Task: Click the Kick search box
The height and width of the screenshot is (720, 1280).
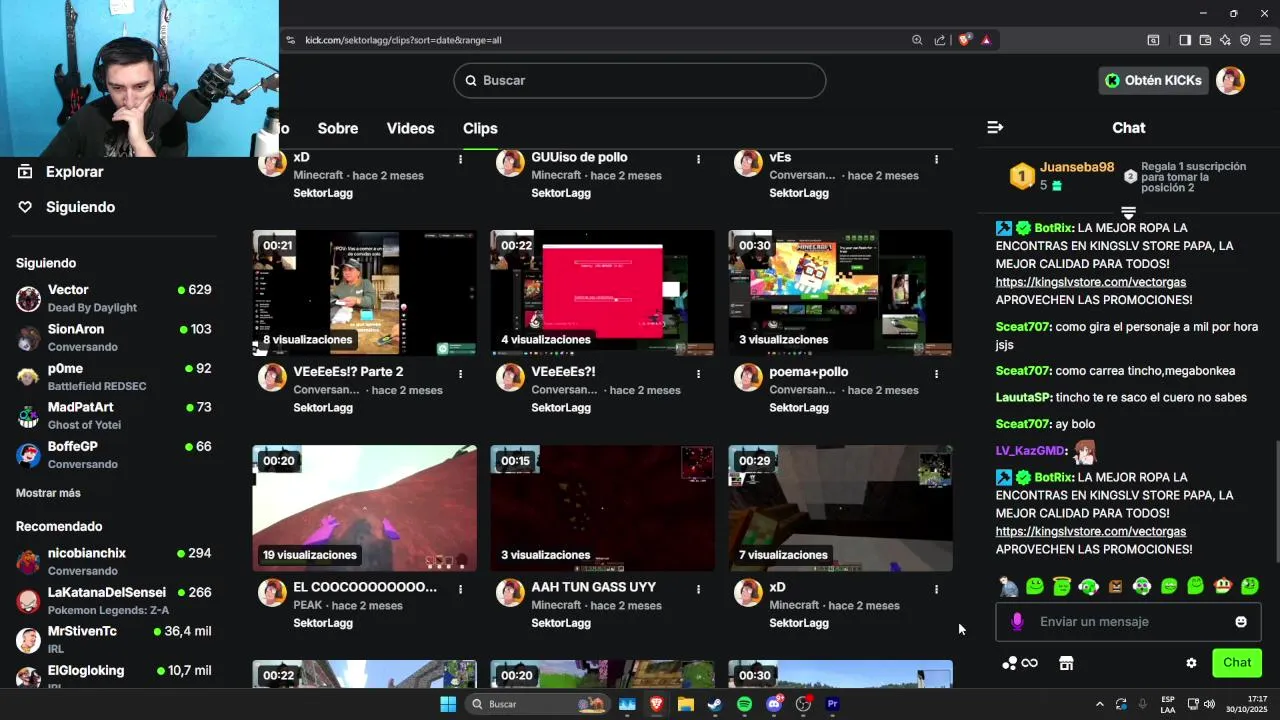Action: [x=640, y=80]
